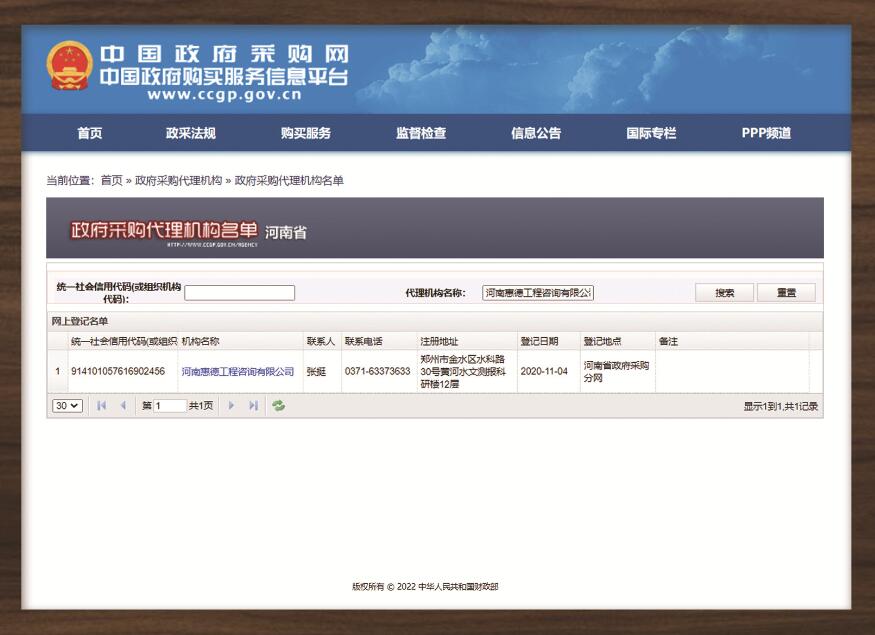Open 政府采购代理机构名单 breadcrumb link
This screenshot has width=875, height=635.
coord(289,180)
